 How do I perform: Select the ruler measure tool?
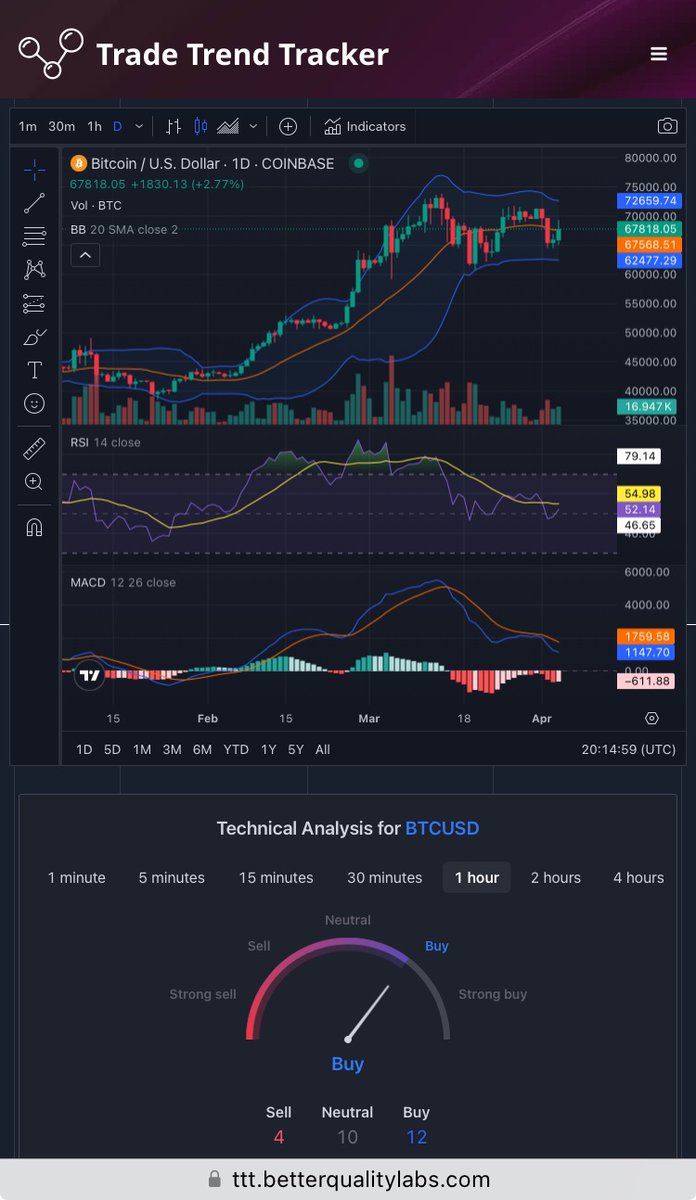tap(34, 448)
